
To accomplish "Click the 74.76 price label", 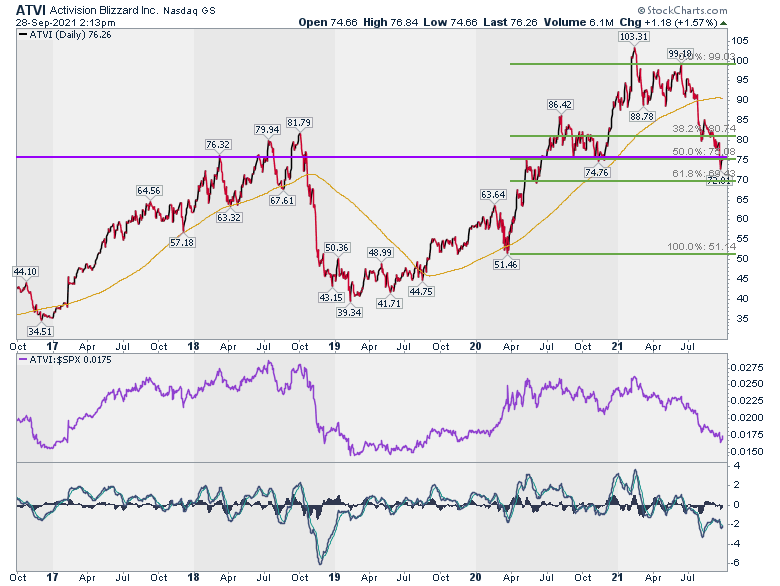I will (596, 173).
